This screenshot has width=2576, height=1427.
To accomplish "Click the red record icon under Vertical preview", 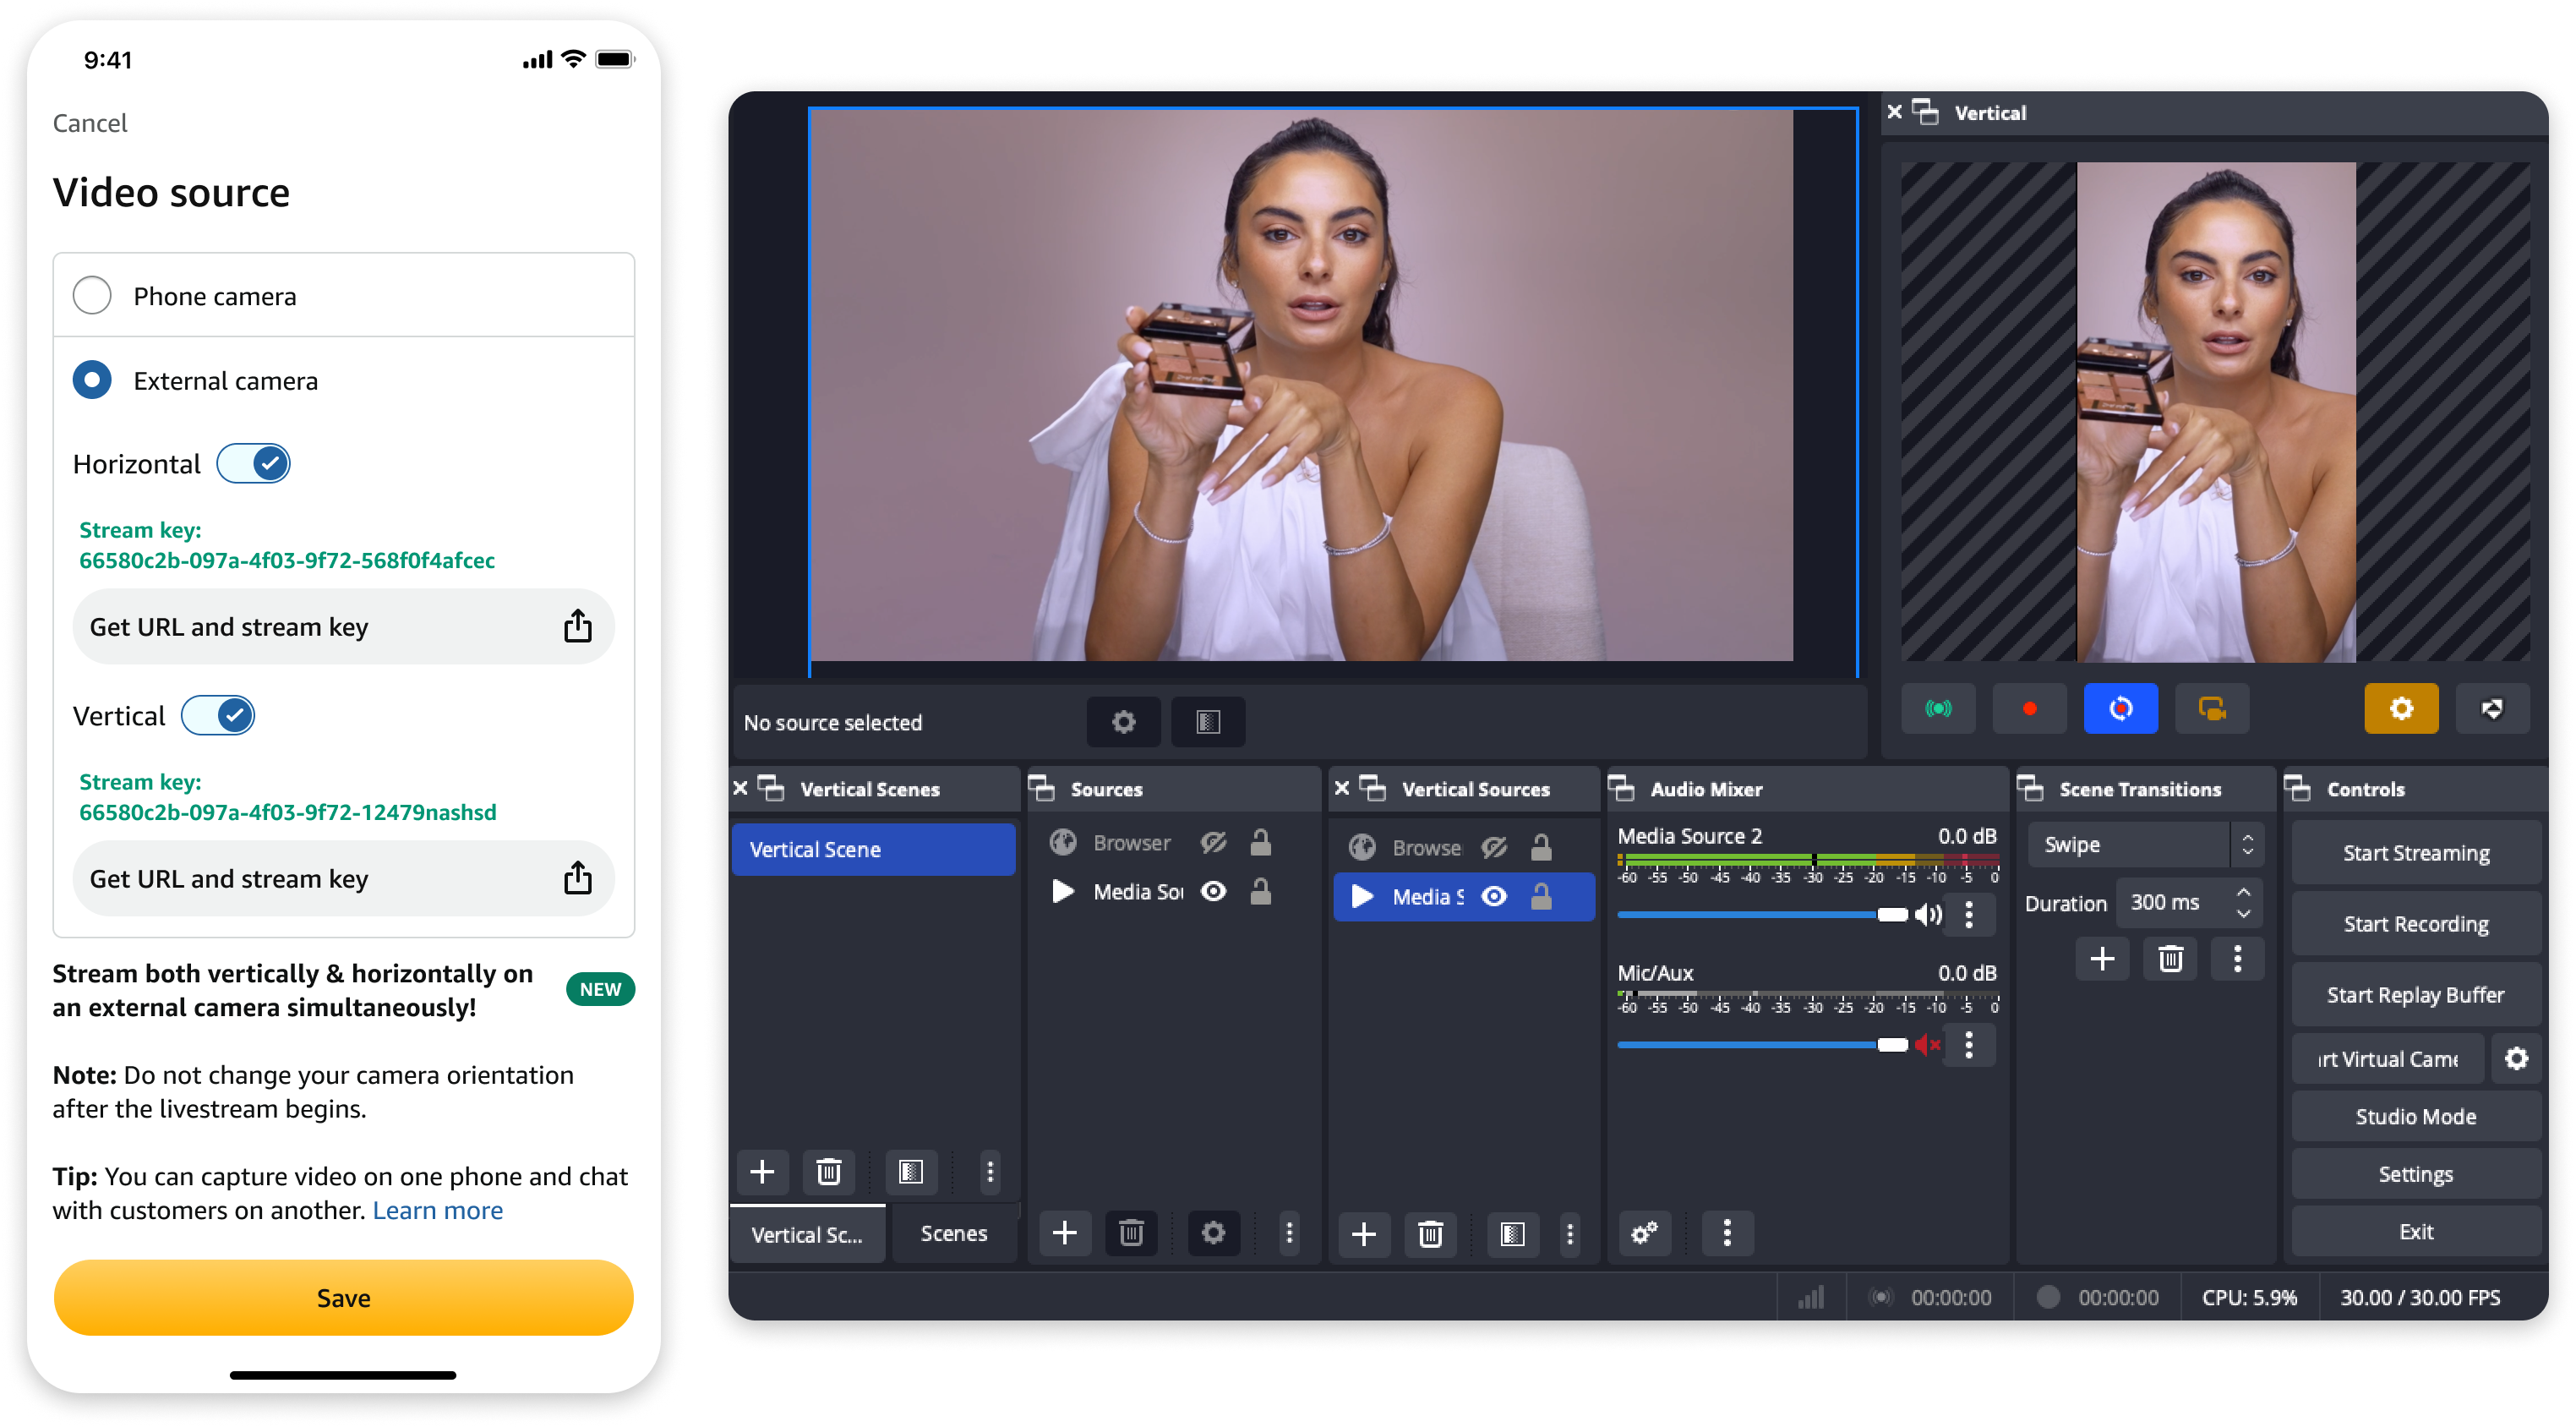I will pyautogui.click(x=2029, y=708).
